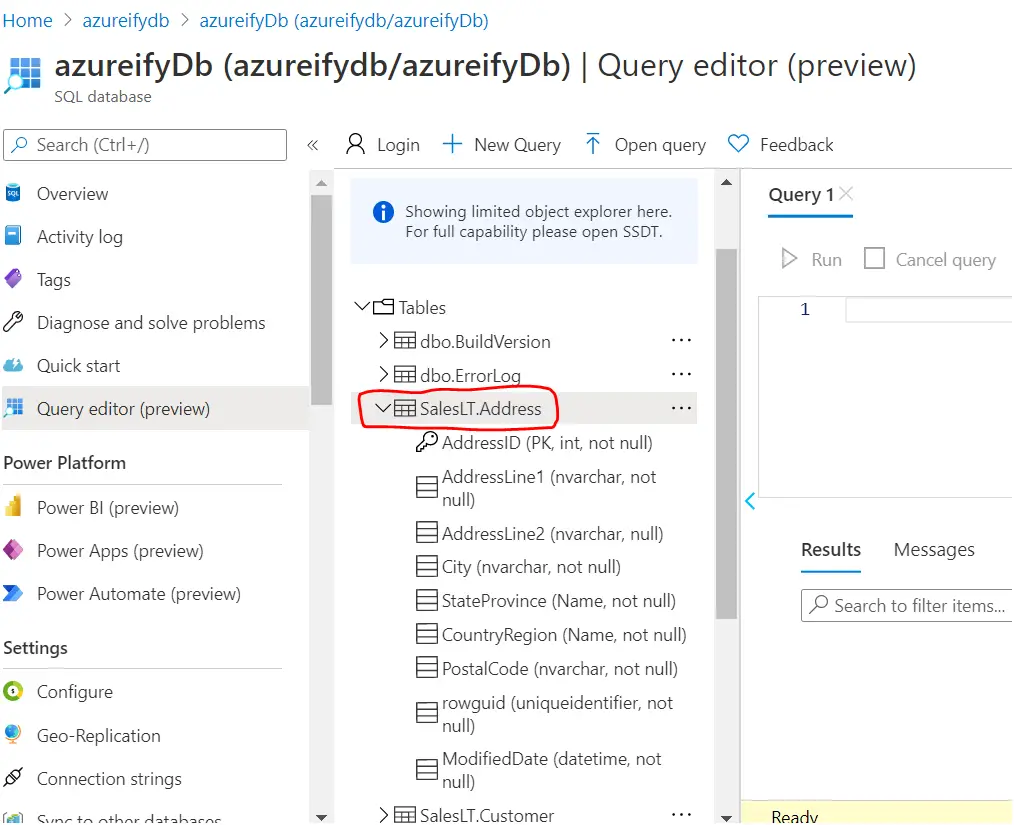The image size is (1014, 825).
Task: Switch to the Messages tab
Action: pos(934,550)
